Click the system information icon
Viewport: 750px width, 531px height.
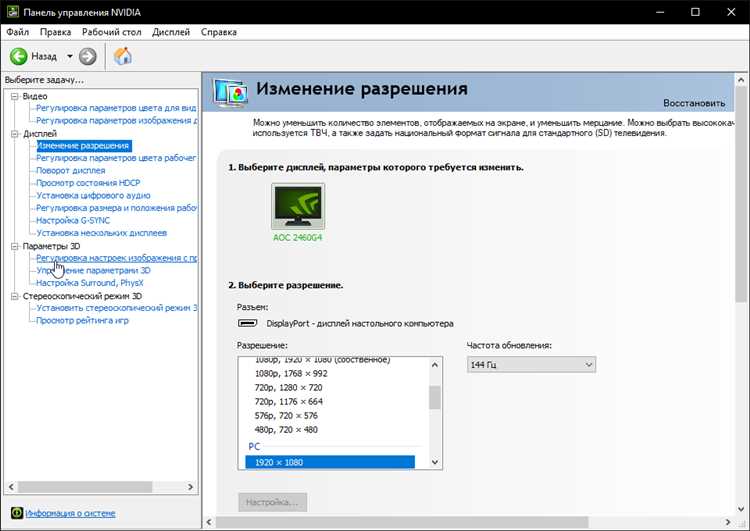click(16, 513)
